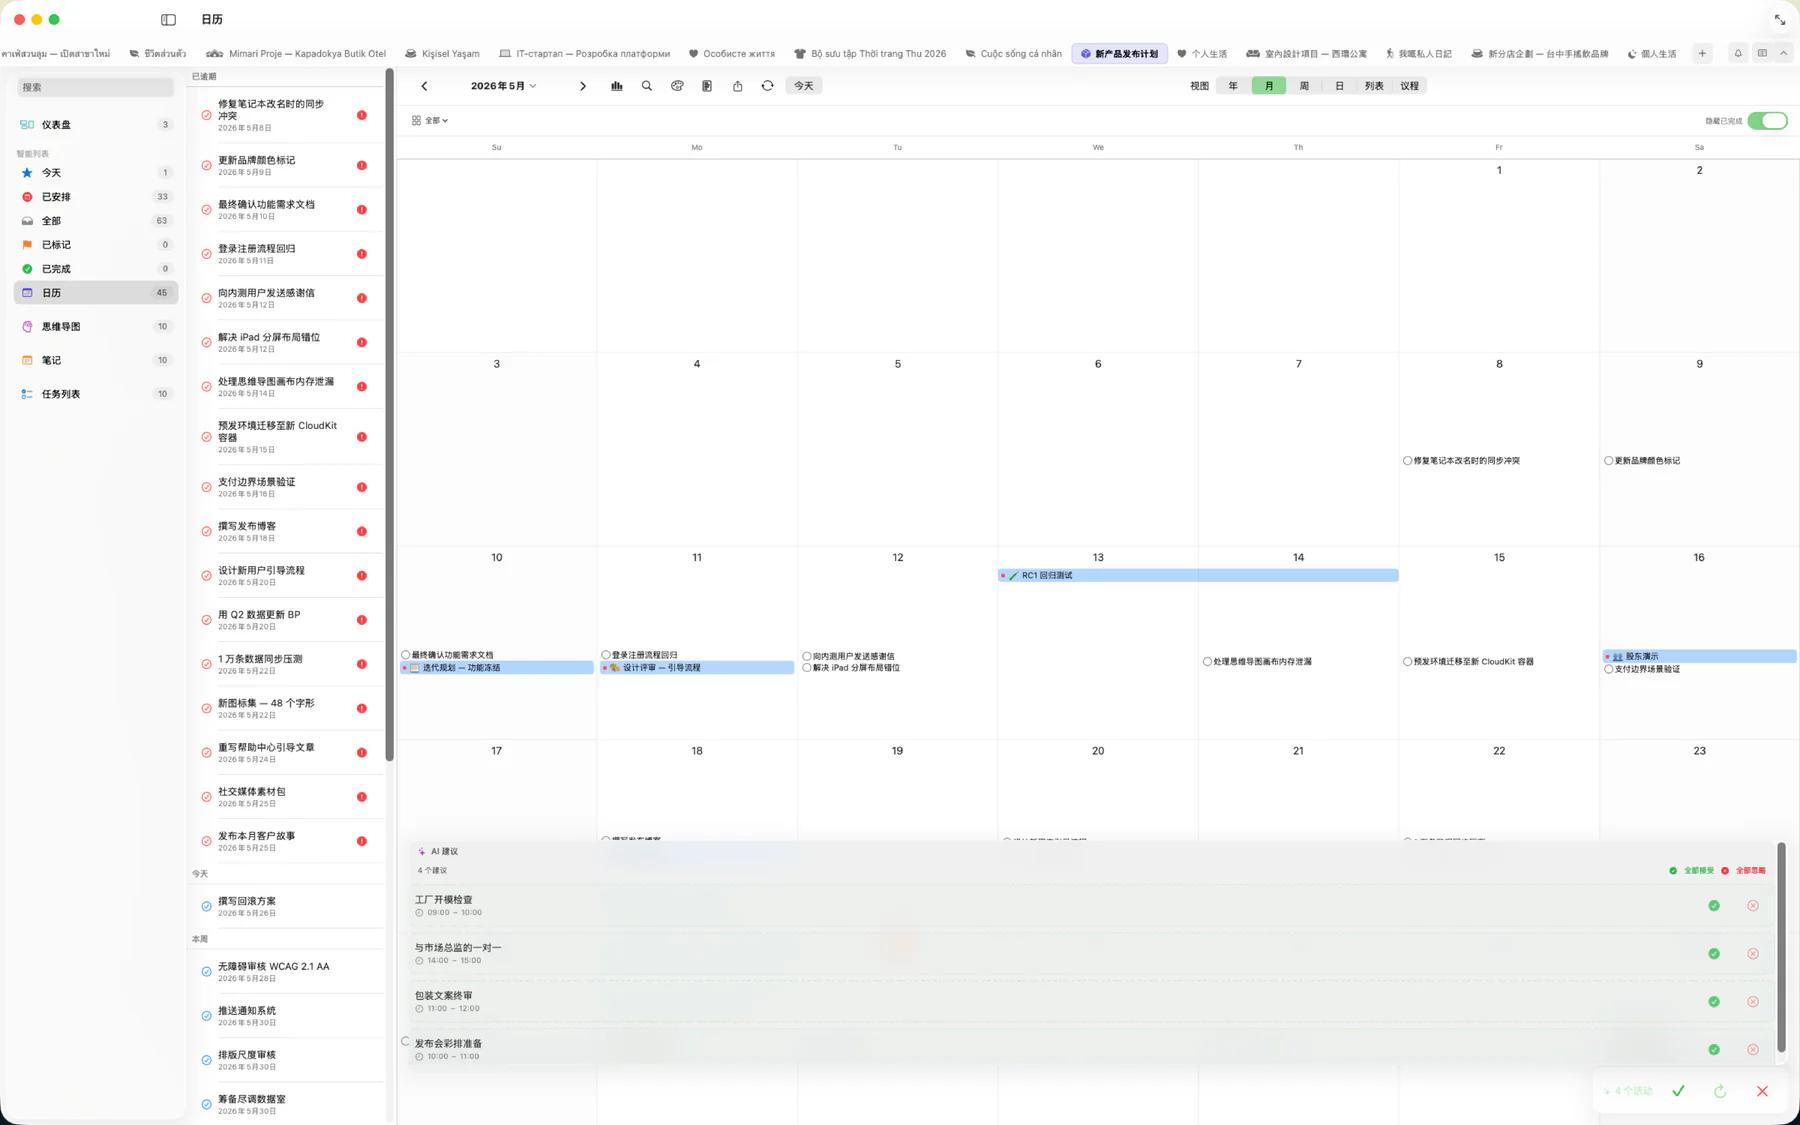This screenshot has height=1125, width=1800.
Task: Open the 已安排 smart list
Action: point(95,197)
